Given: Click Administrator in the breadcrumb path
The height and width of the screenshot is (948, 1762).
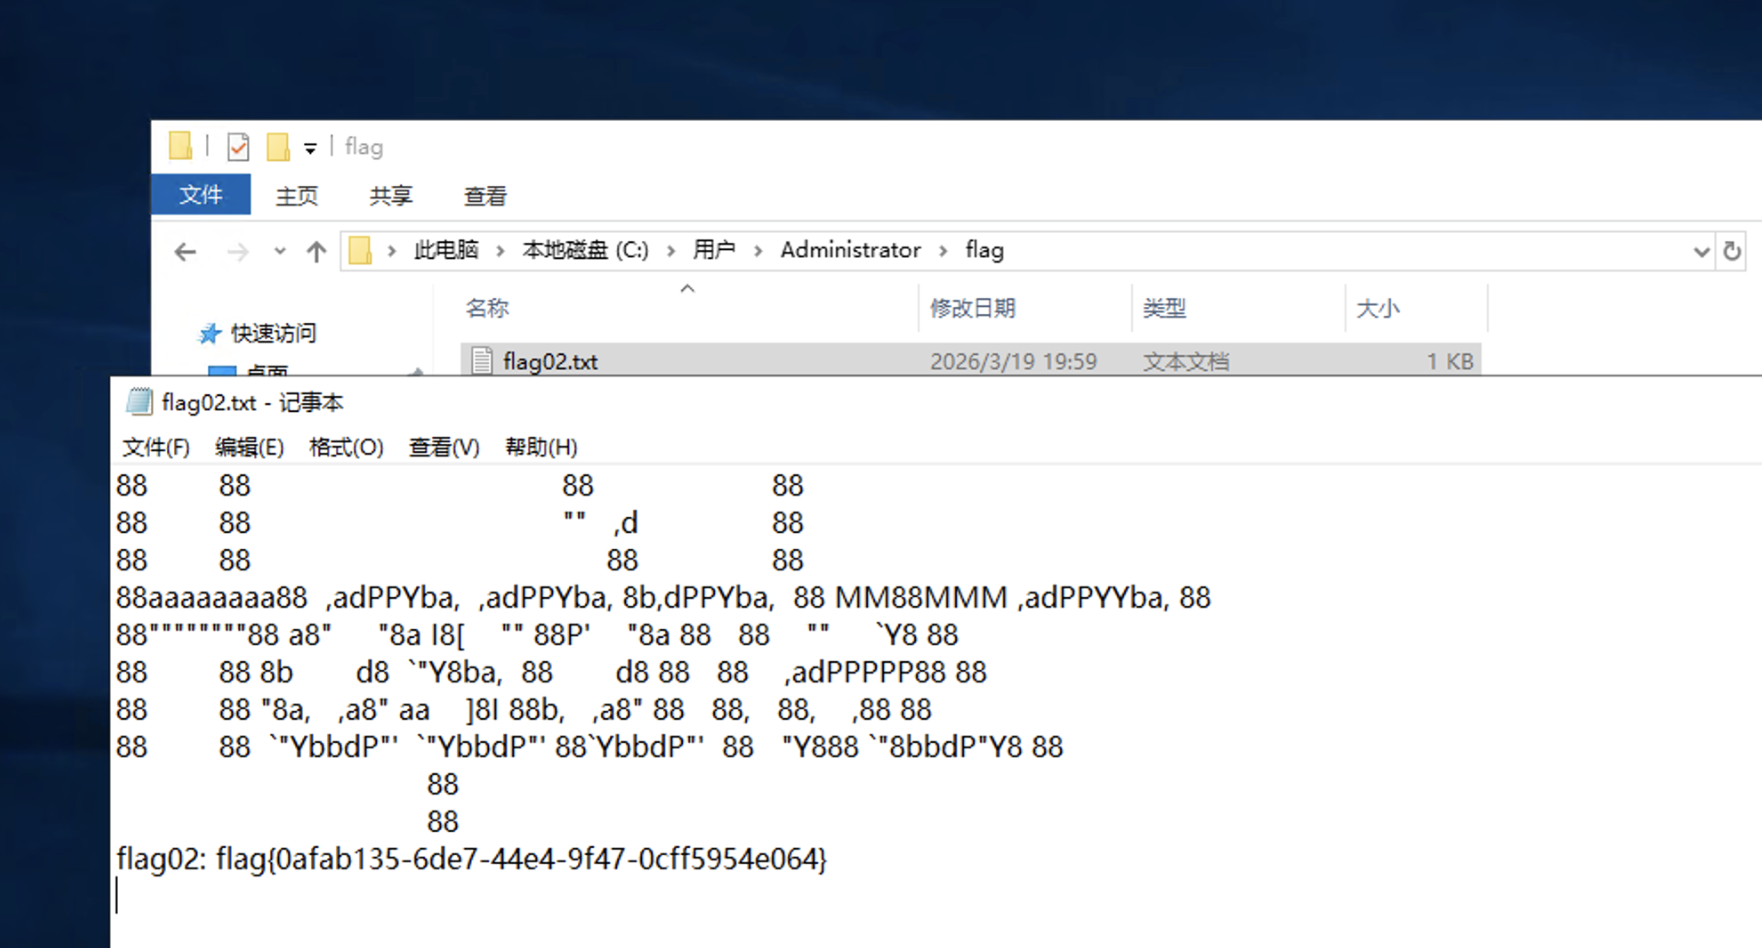Looking at the screenshot, I should tap(850, 250).
